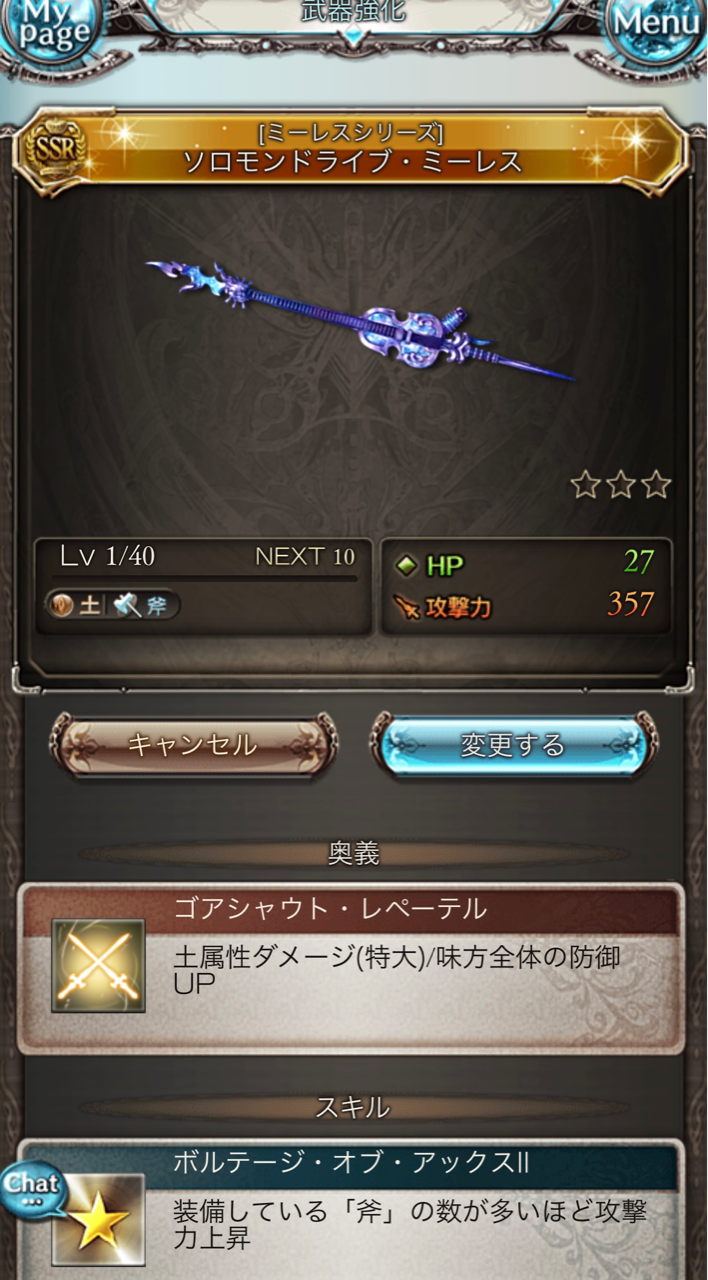Tap the HP diamond icon
This screenshot has width=708, height=1280.
[407, 566]
